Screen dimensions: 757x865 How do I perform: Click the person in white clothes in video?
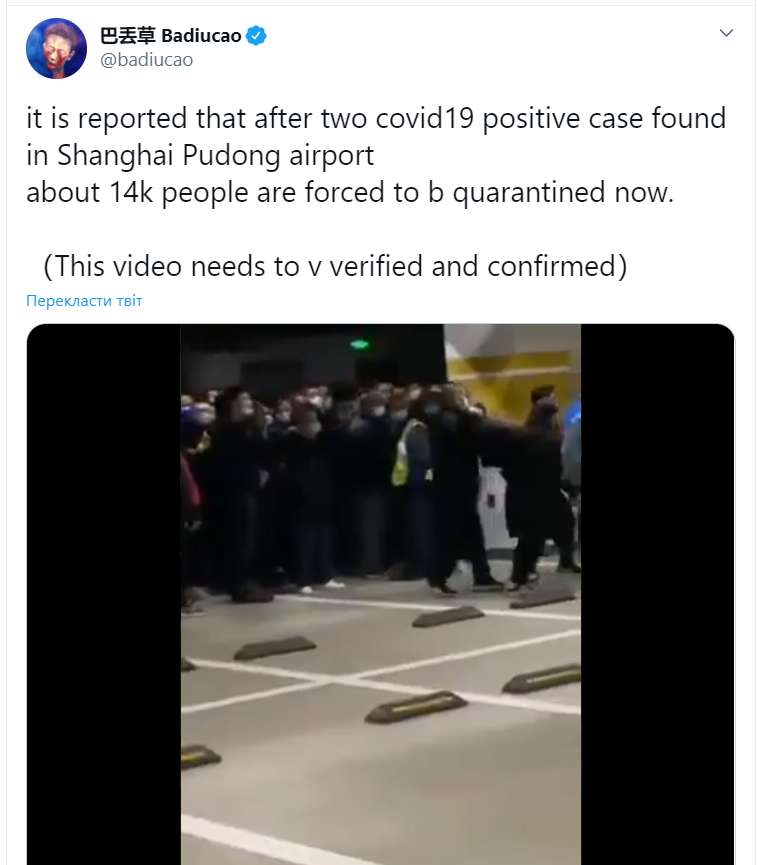pos(495,508)
